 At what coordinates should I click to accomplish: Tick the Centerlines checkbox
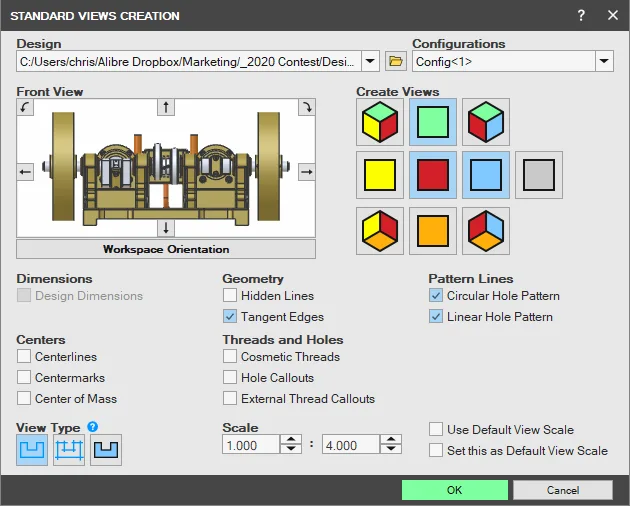pos(24,356)
